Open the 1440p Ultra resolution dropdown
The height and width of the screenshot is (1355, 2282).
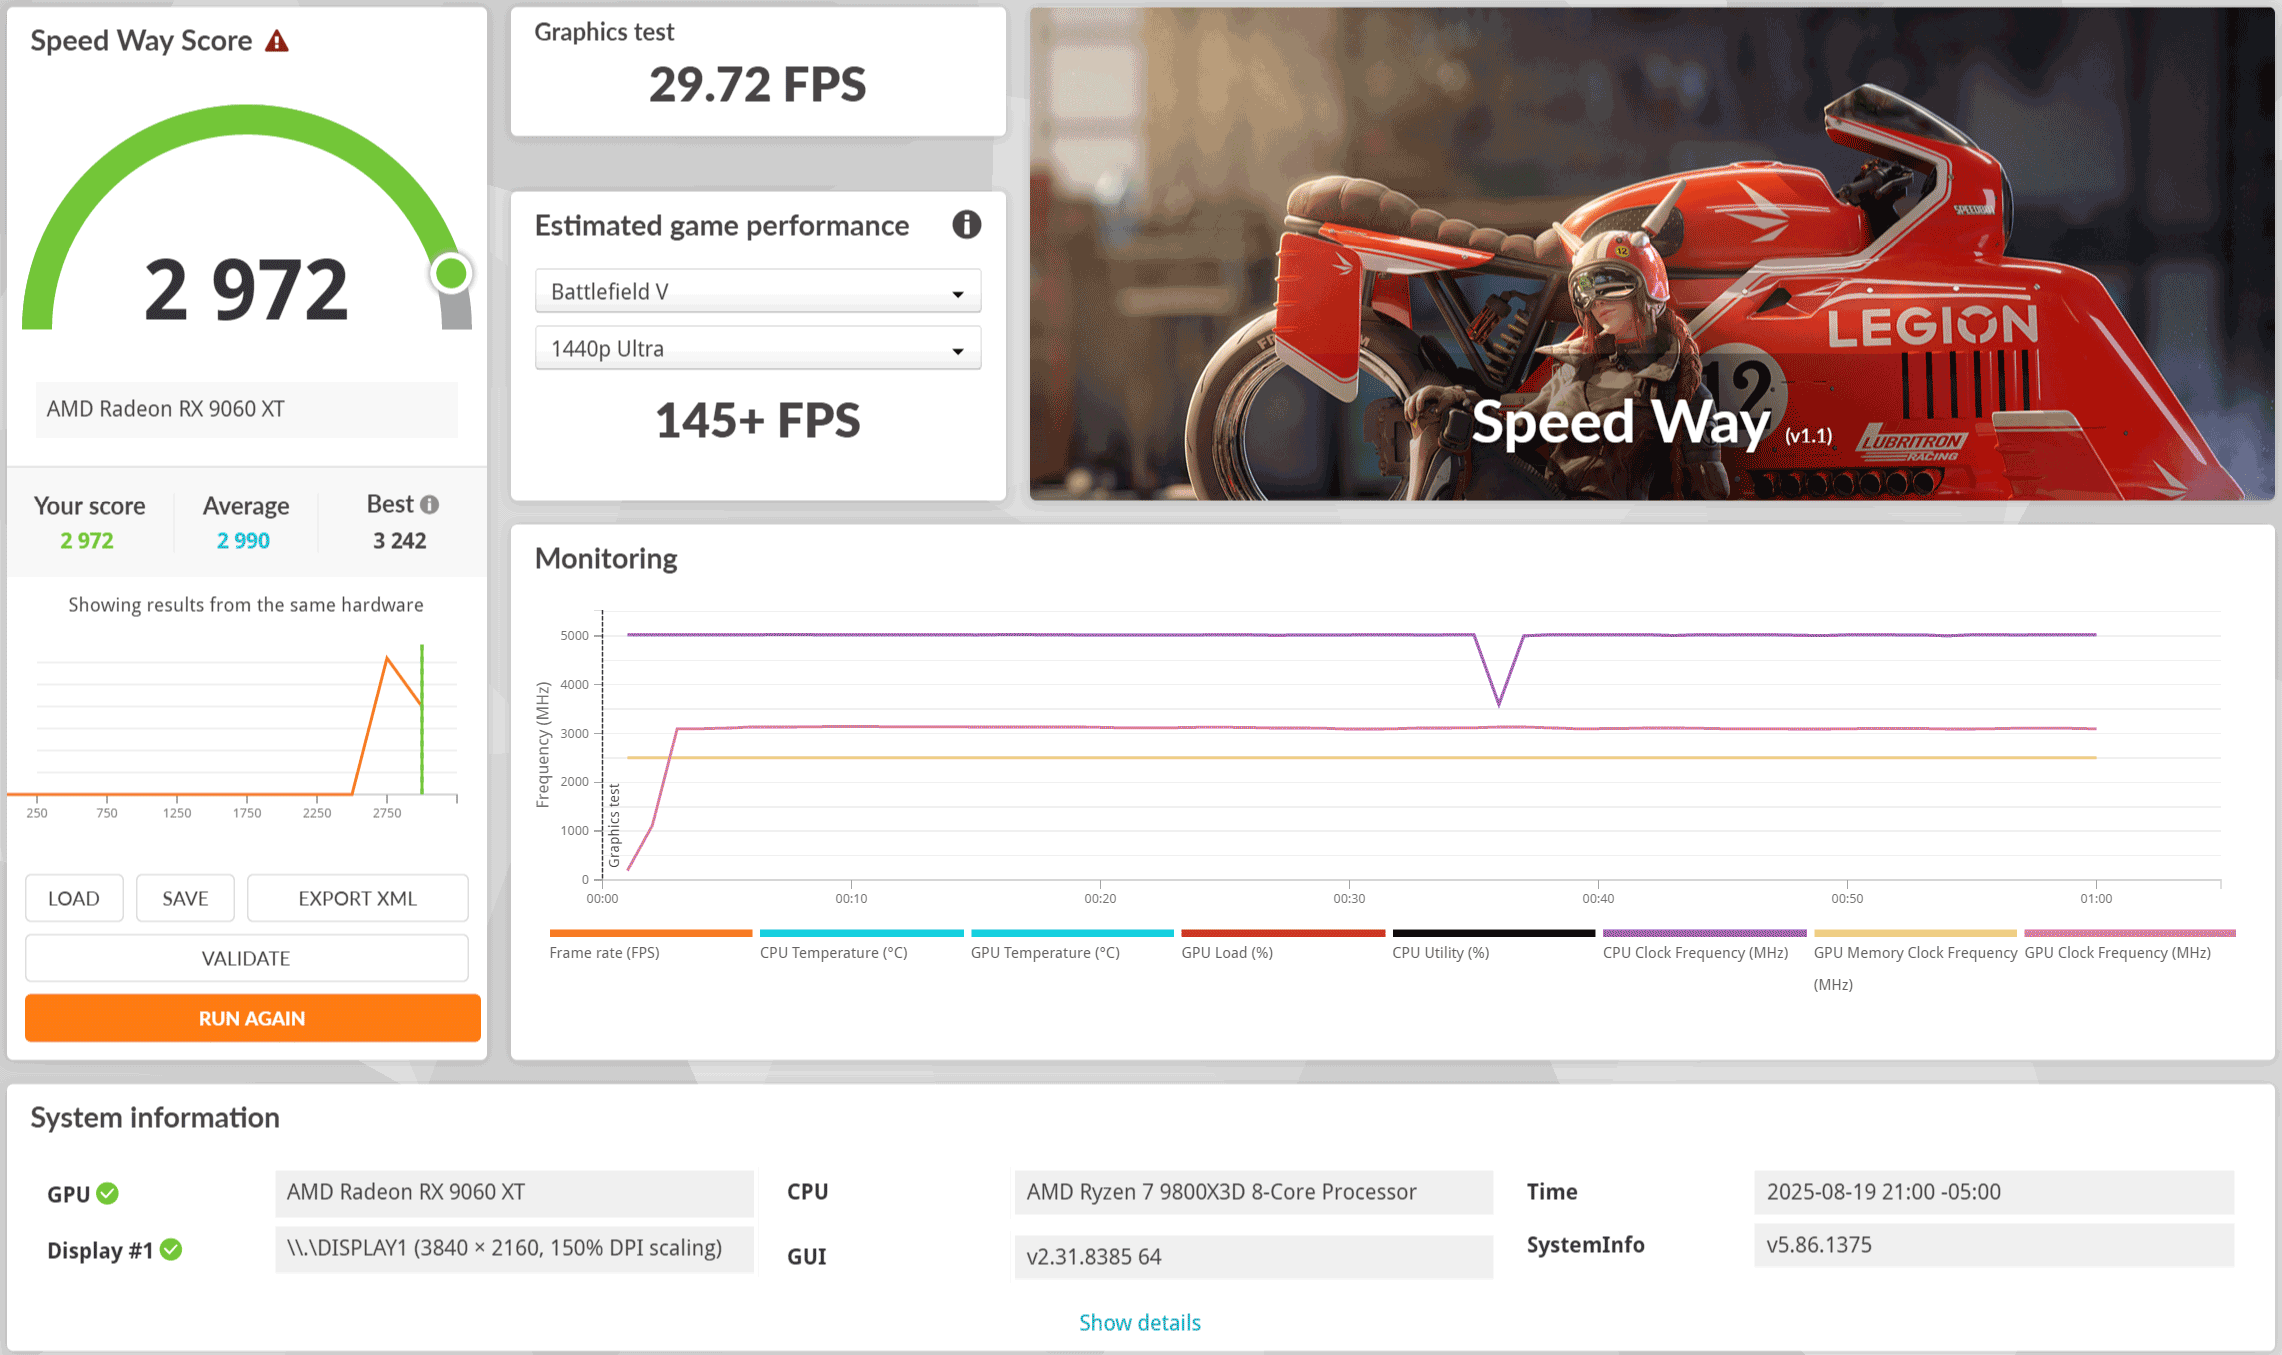[x=757, y=349]
